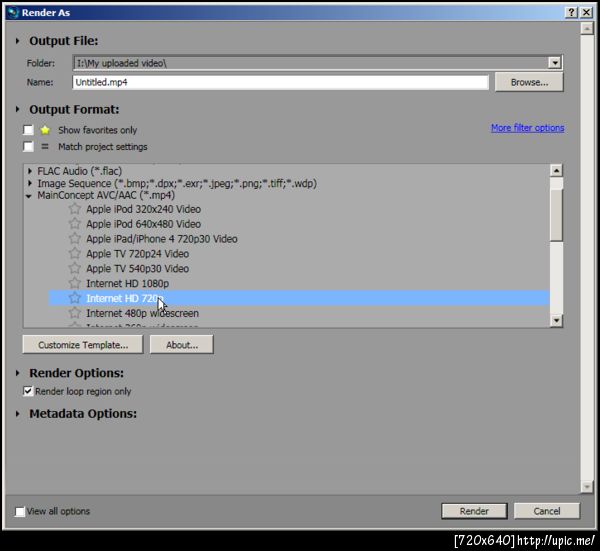The height and width of the screenshot is (551, 600).
Task: Click the equals sign match icon
Action: click(x=45, y=147)
